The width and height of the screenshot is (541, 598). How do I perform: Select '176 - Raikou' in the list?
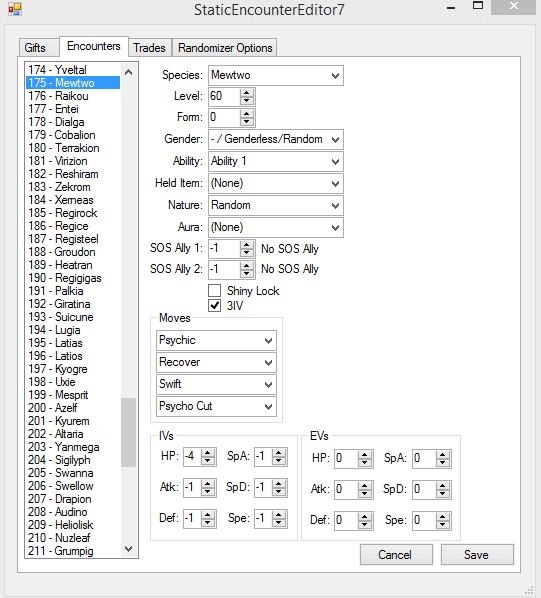coord(73,96)
